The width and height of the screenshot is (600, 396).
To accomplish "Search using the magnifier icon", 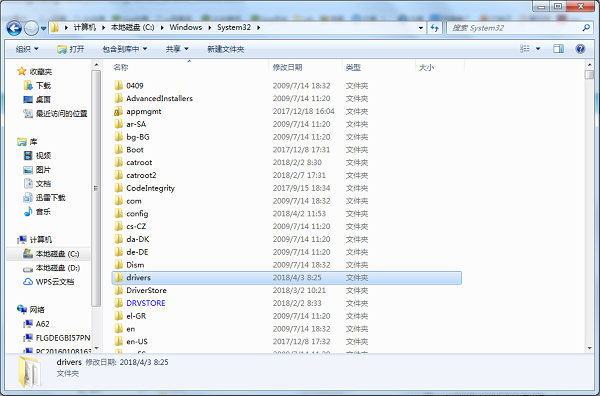I will [x=586, y=28].
